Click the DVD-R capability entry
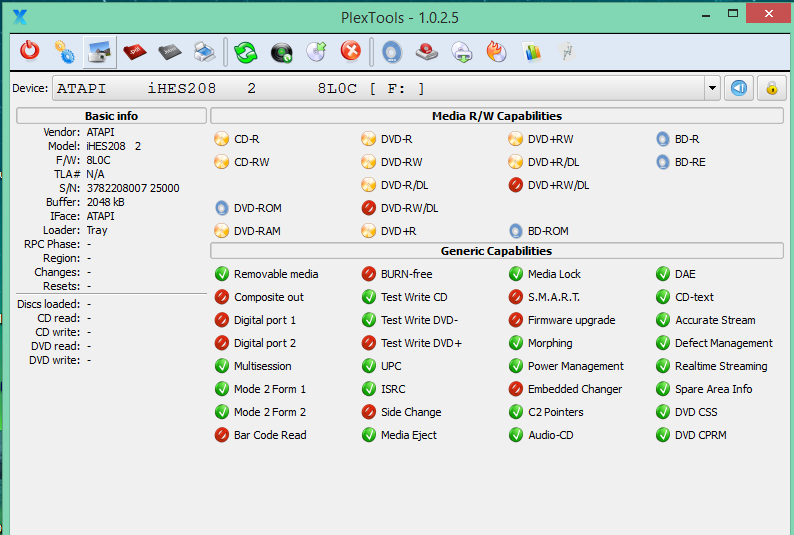The width and height of the screenshot is (794, 535). point(387,139)
